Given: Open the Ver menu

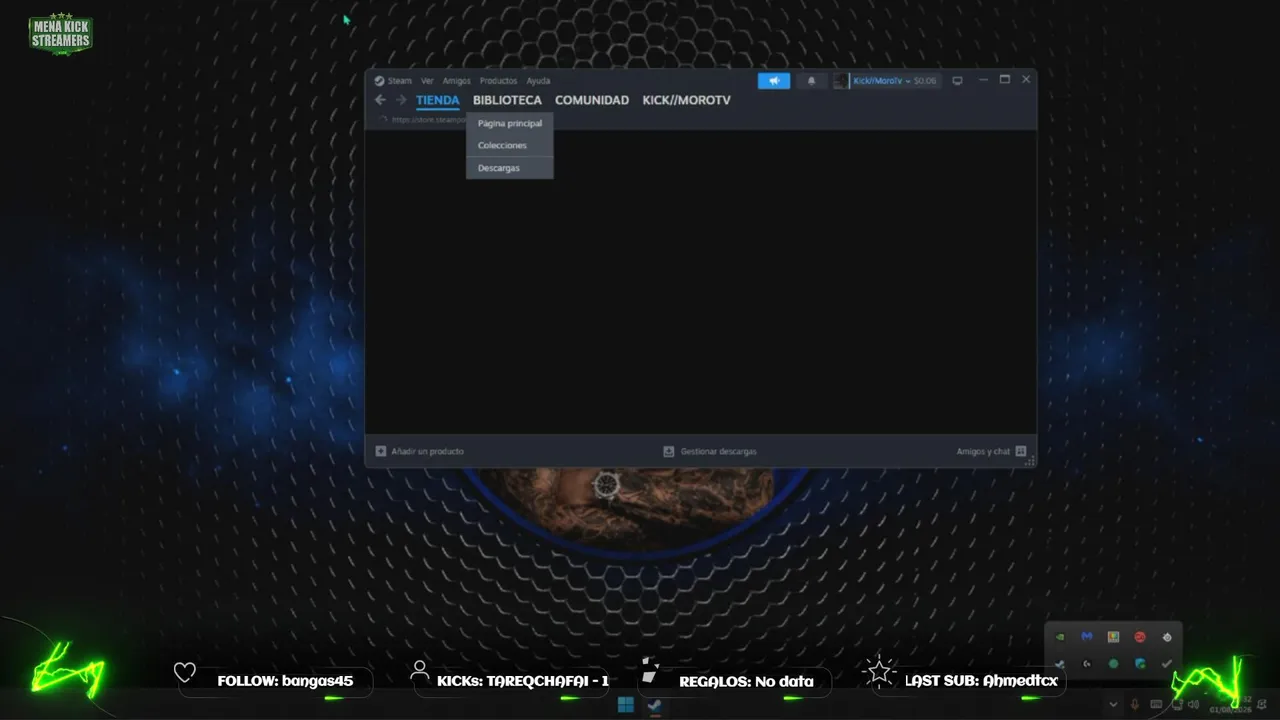Looking at the screenshot, I should pyautogui.click(x=427, y=81).
